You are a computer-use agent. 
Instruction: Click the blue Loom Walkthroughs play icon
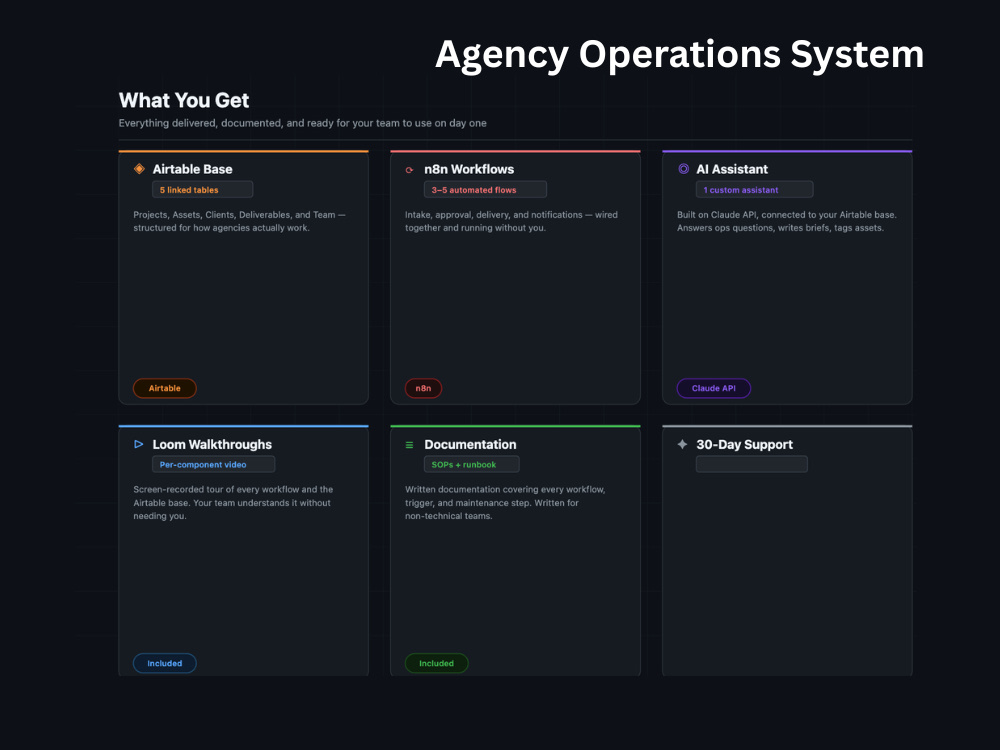tap(138, 444)
